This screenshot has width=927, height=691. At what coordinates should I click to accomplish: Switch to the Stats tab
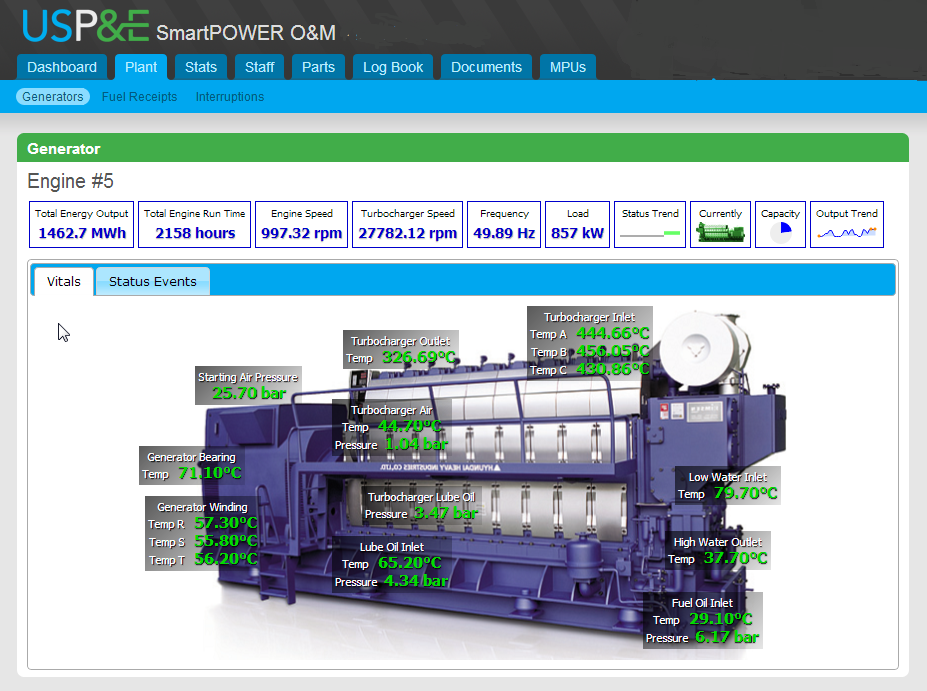(201, 67)
